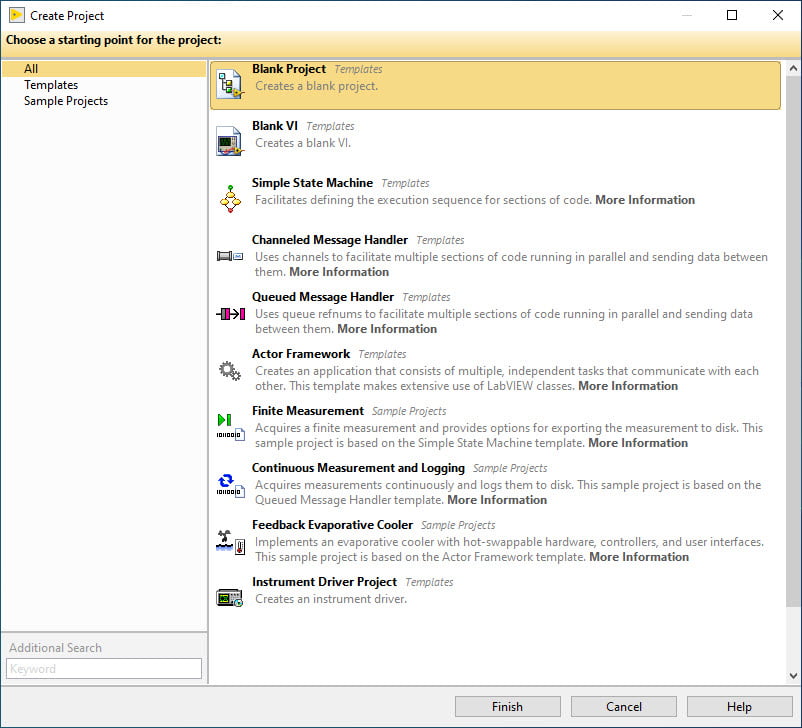This screenshot has height=728, width=802.
Task: Open More Information for Actor Framework
Action: tap(628, 386)
